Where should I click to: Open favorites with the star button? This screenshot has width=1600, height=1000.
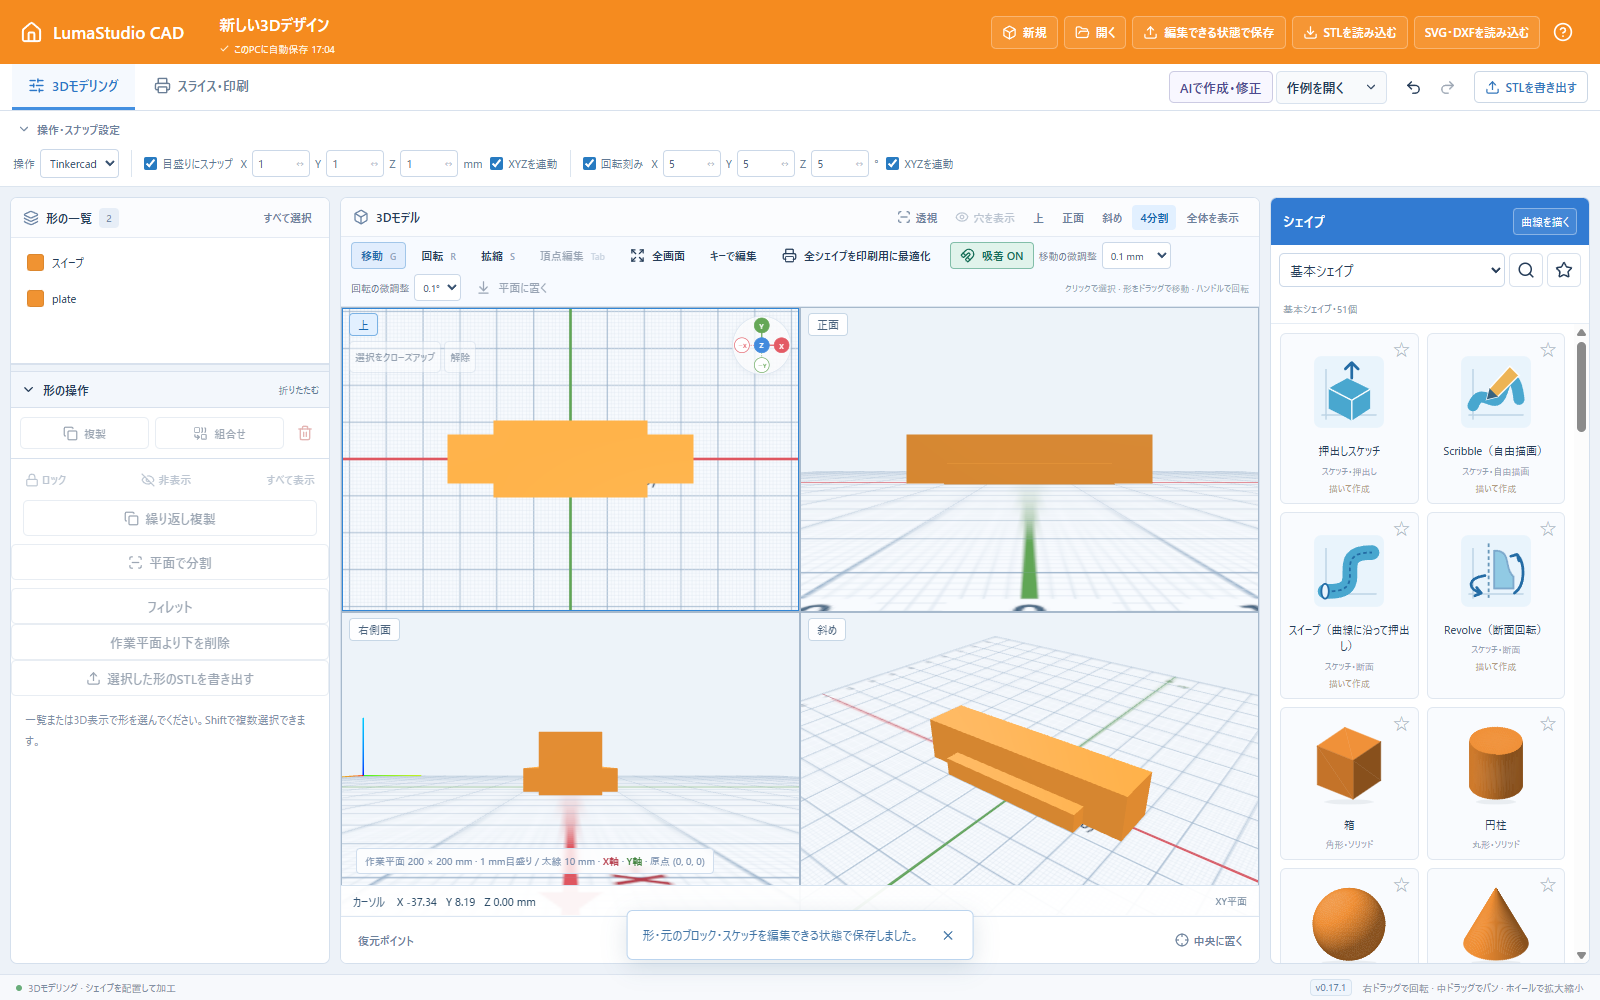click(x=1564, y=270)
